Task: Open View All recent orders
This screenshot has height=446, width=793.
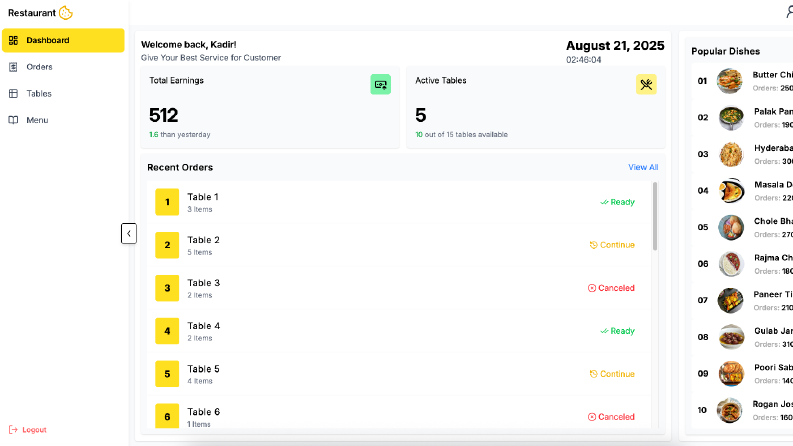Action: tap(643, 167)
